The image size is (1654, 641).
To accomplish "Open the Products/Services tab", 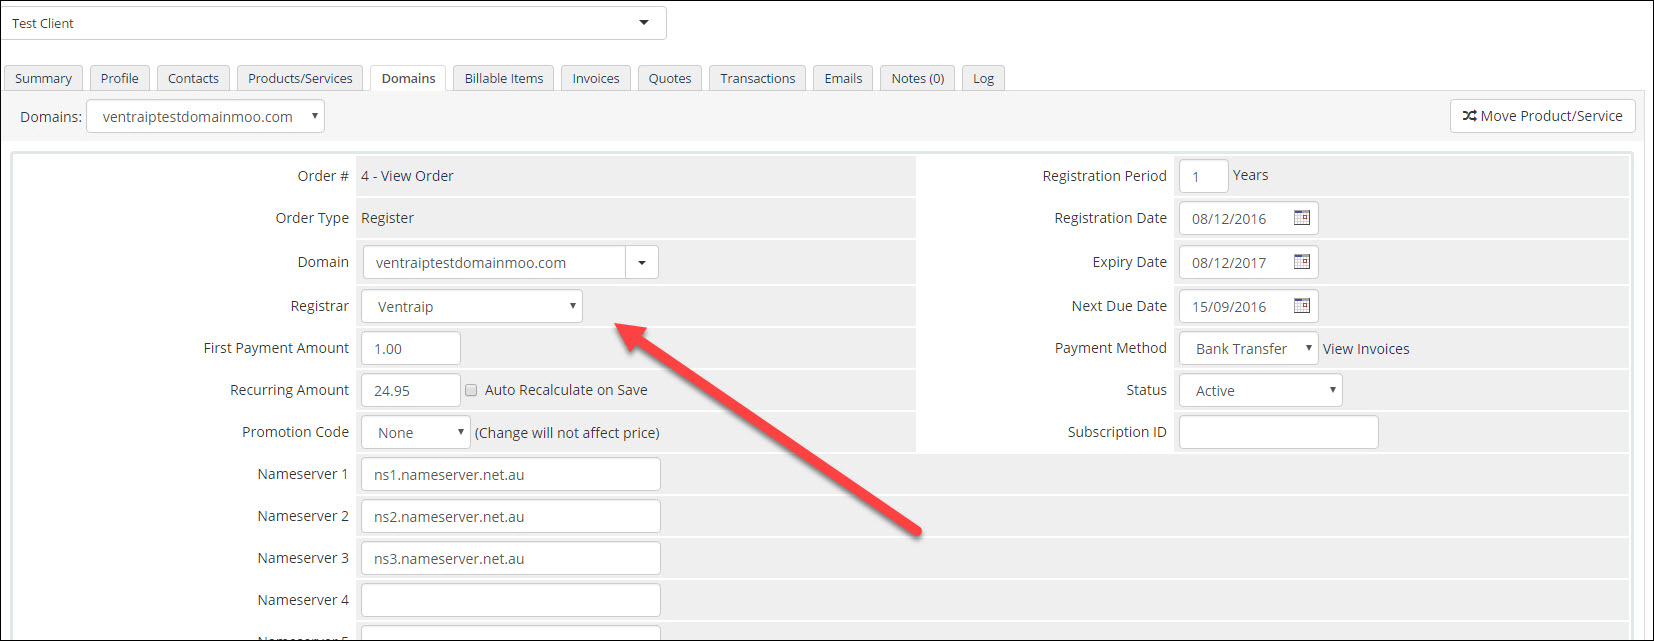I will pyautogui.click(x=300, y=78).
